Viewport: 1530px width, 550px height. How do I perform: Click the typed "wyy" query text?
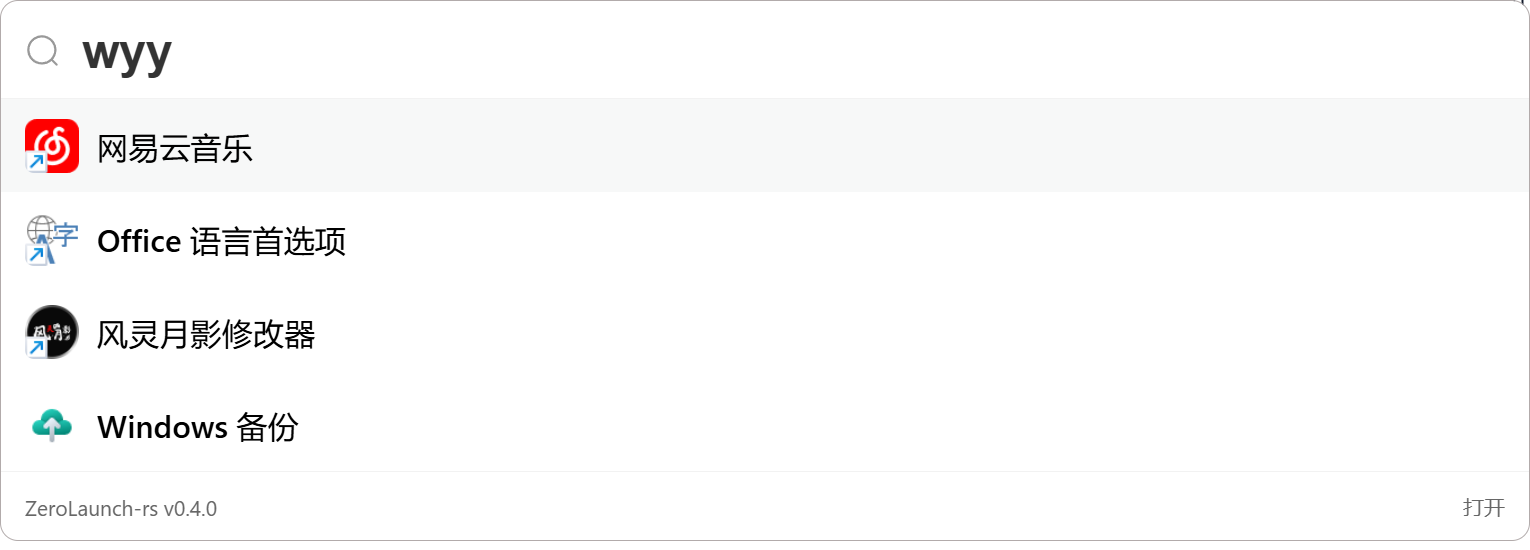(x=127, y=52)
